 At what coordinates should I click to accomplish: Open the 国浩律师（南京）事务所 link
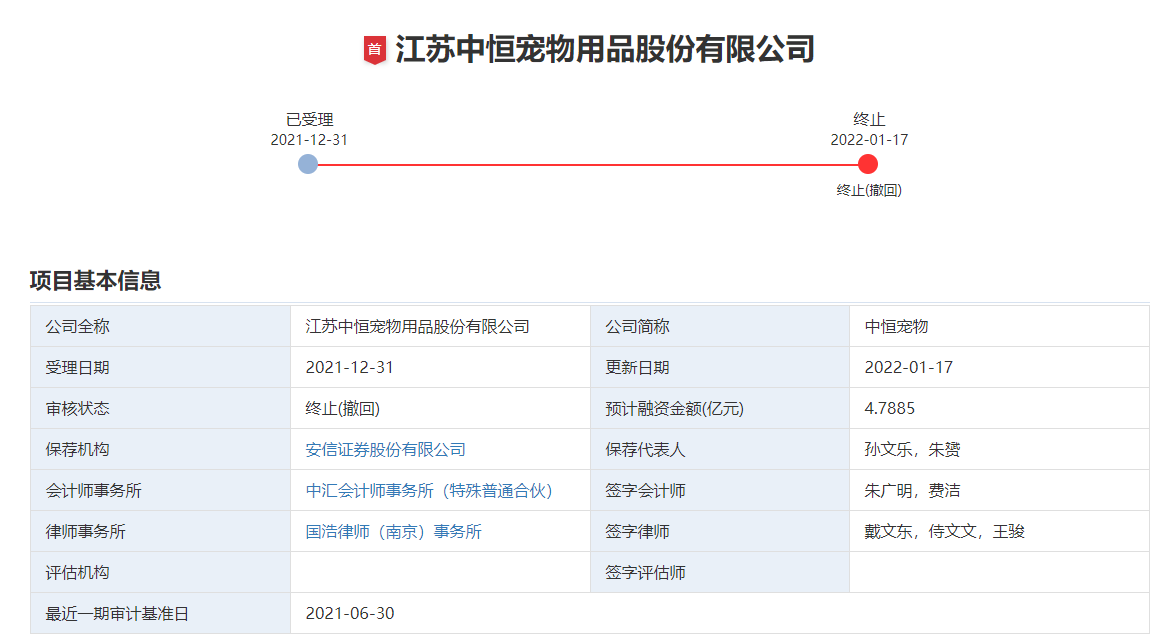pos(393,532)
